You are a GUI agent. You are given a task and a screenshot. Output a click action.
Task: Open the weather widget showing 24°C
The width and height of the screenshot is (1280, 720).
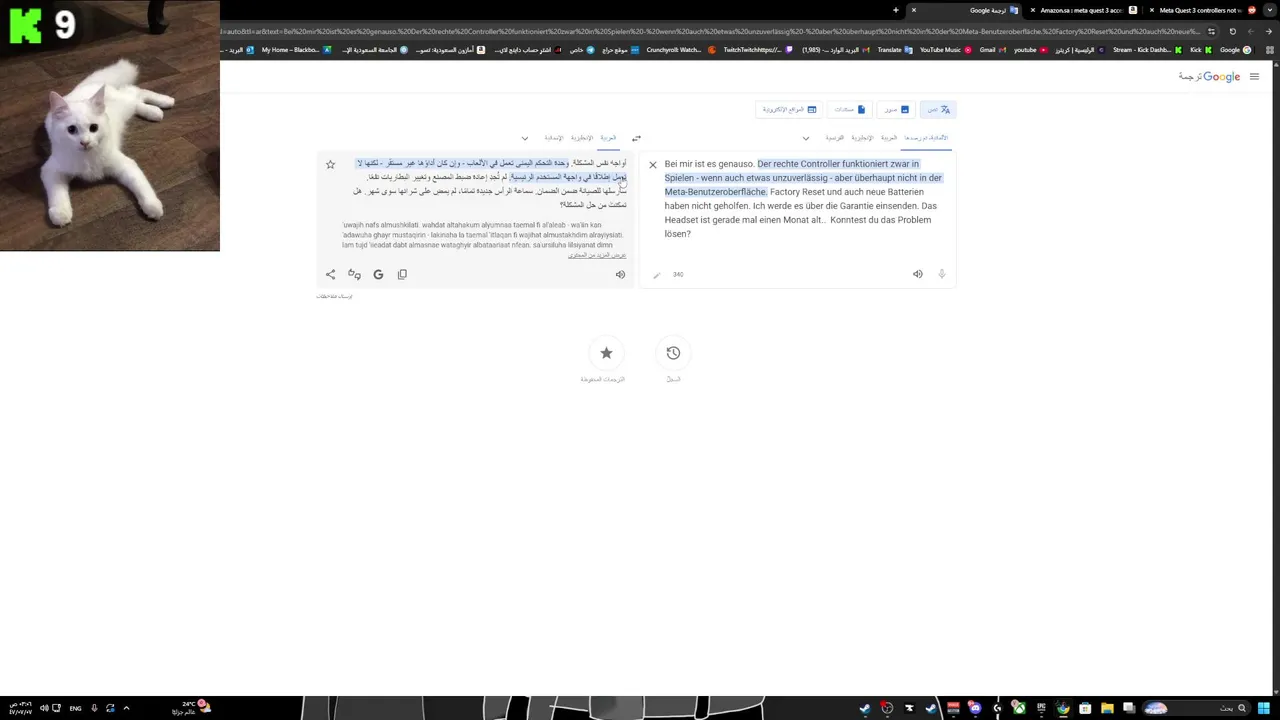coord(190,708)
